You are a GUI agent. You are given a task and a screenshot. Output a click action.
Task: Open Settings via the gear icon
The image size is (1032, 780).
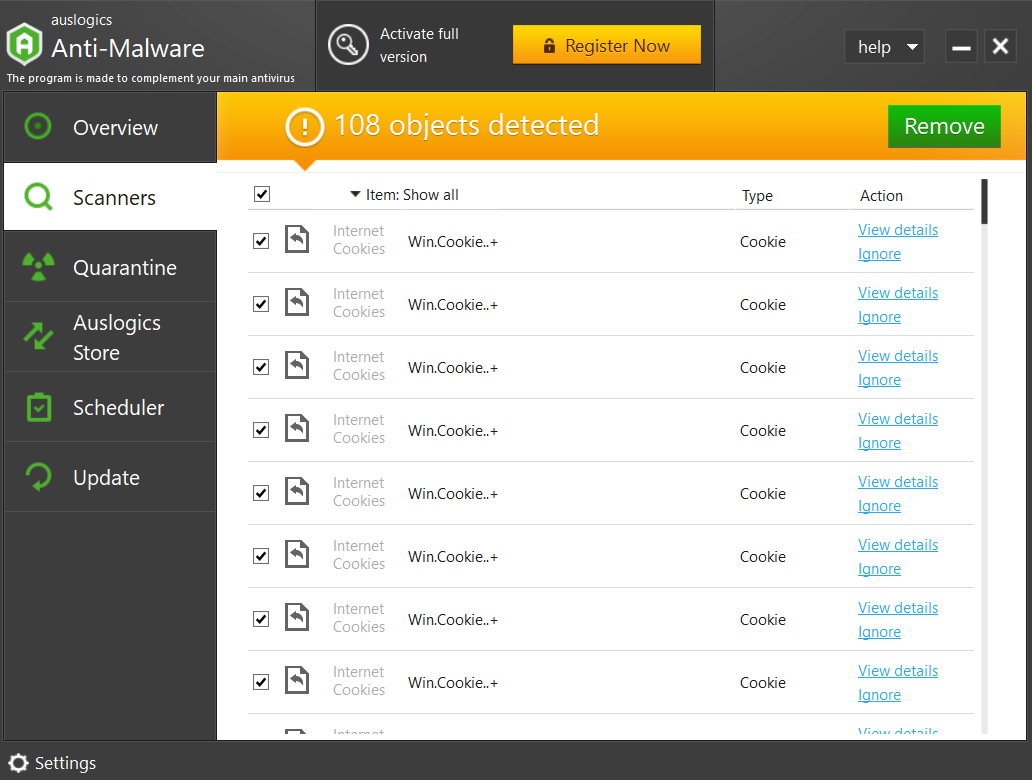(18, 763)
